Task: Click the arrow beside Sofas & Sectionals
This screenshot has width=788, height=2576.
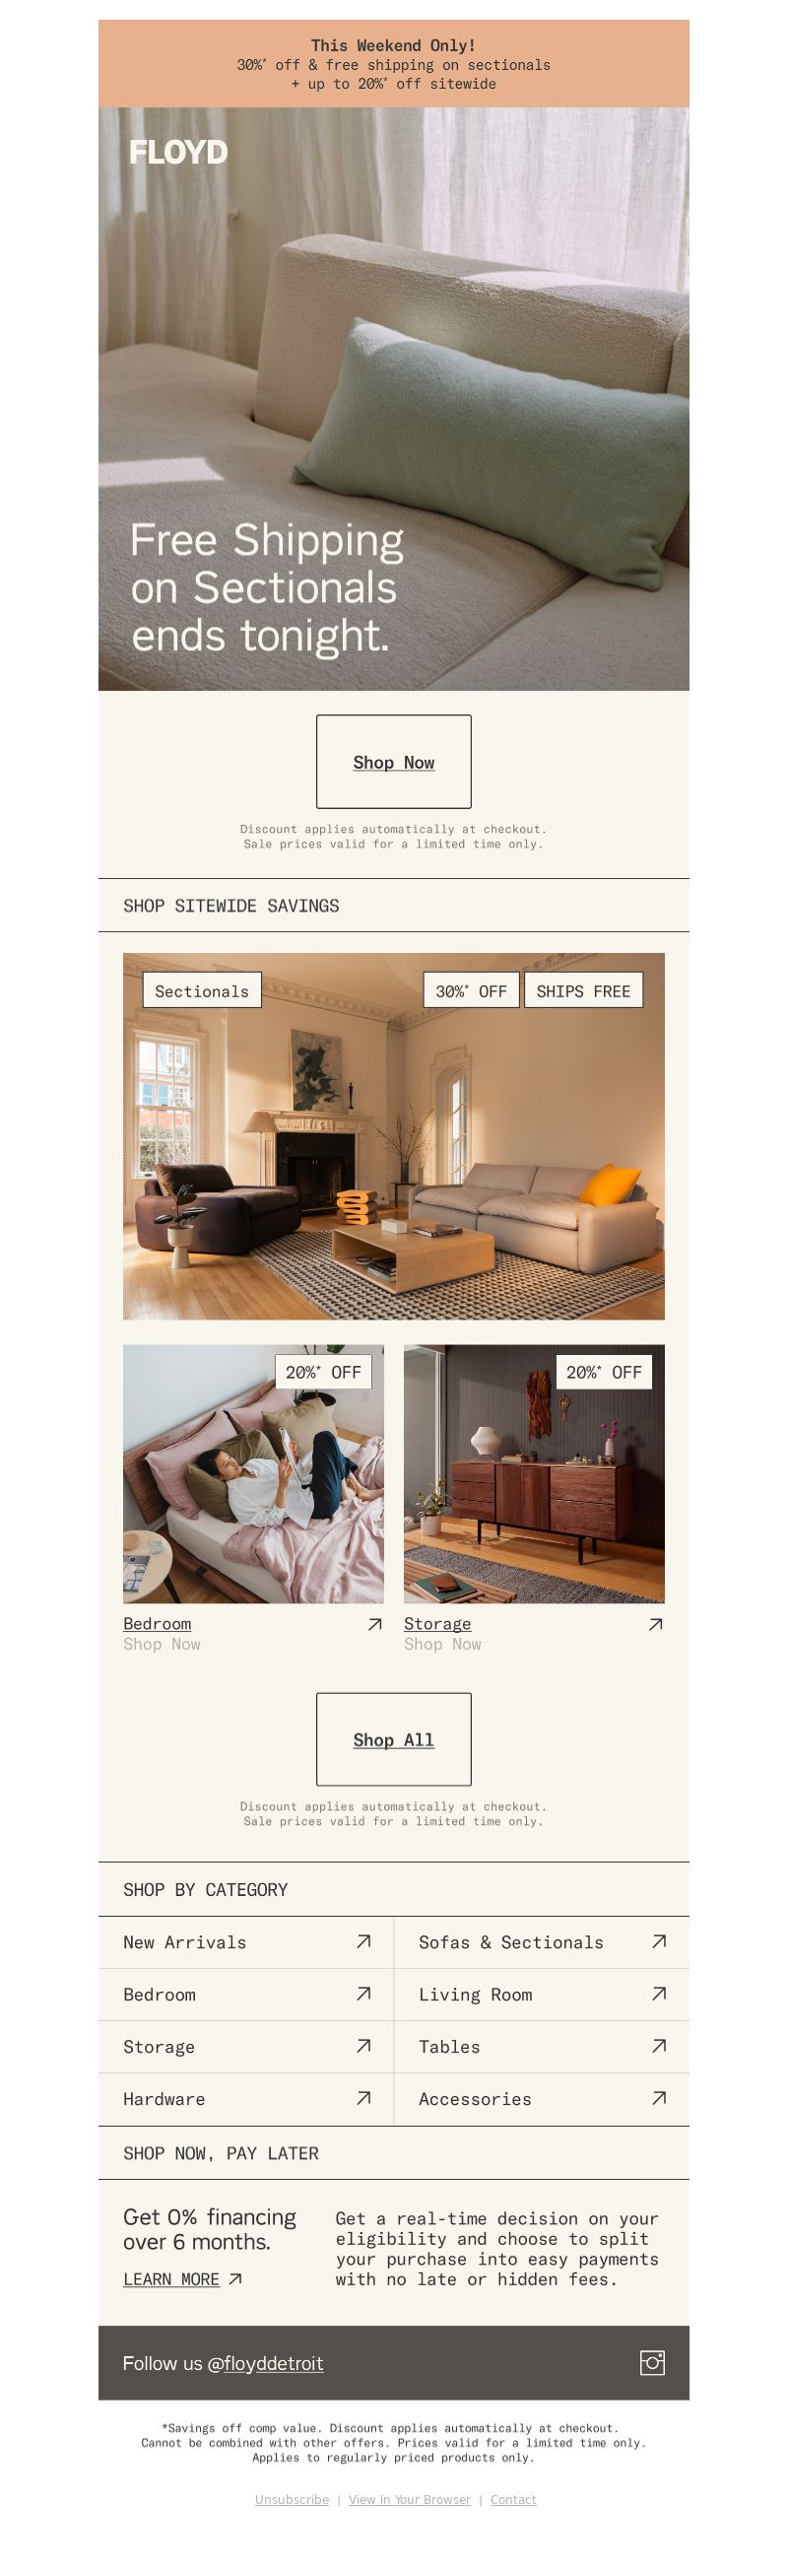Action: tap(659, 1941)
